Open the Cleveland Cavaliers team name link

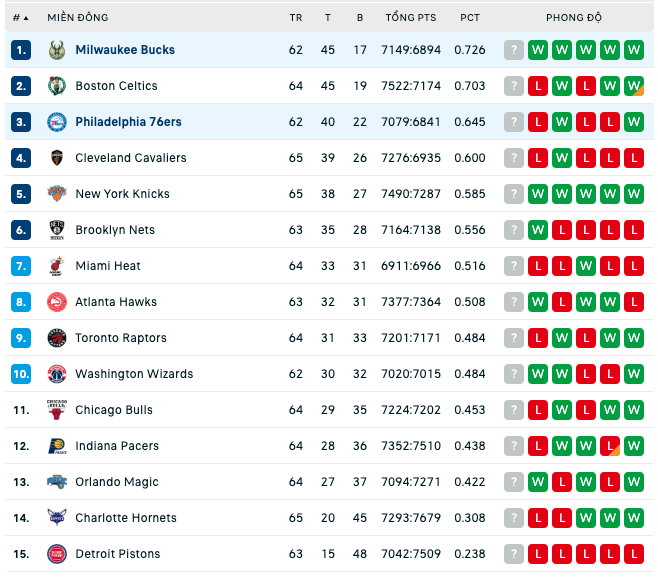click(x=131, y=158)
